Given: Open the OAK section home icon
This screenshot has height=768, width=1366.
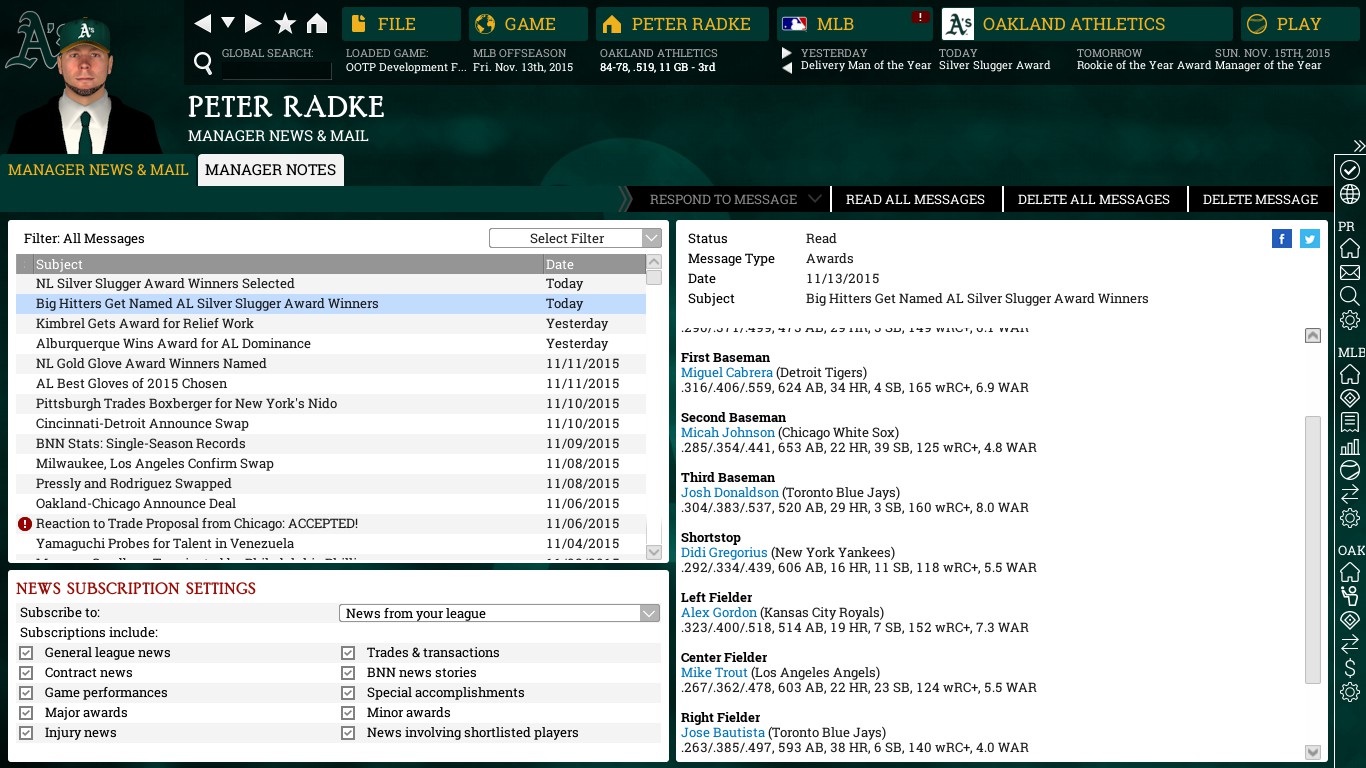Looking at the screenshot, I should [x=1350, y=572].
